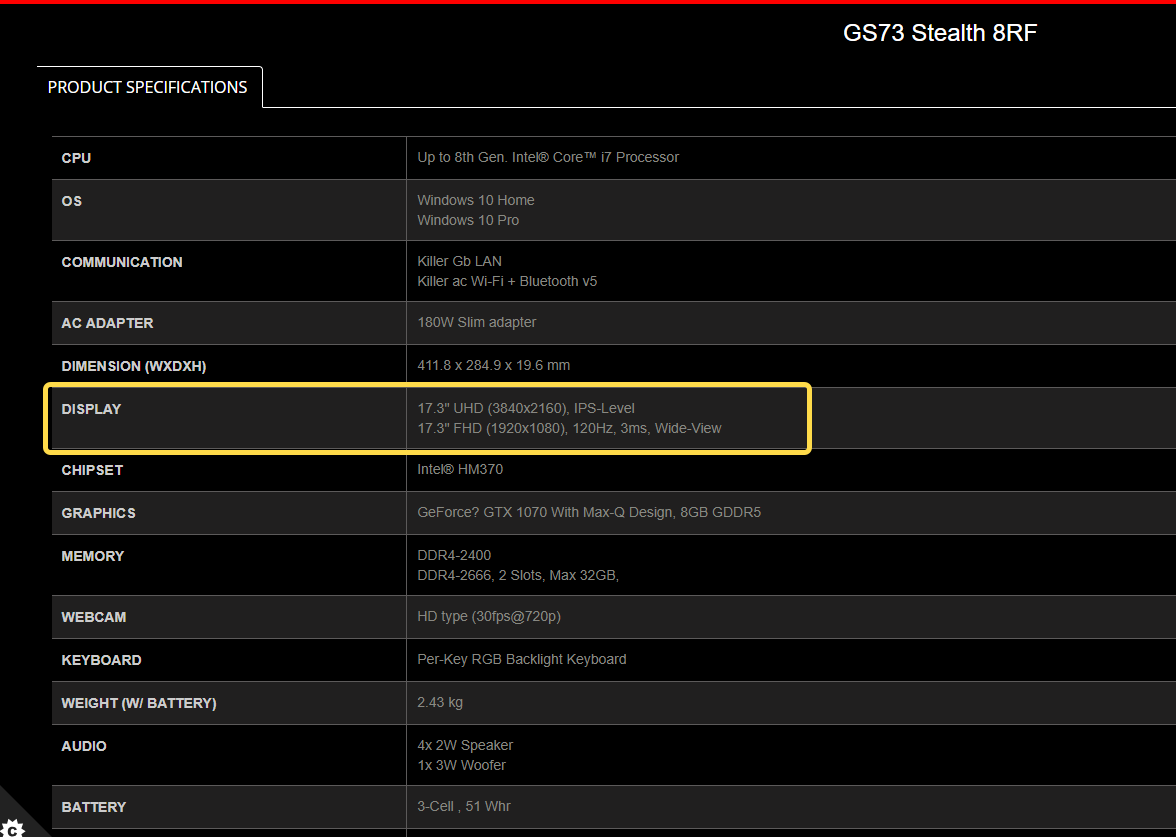Screen dimensions: 1176x837
Task: Select the "4x 2W Speaker" text
Action: tap(465, 746)
